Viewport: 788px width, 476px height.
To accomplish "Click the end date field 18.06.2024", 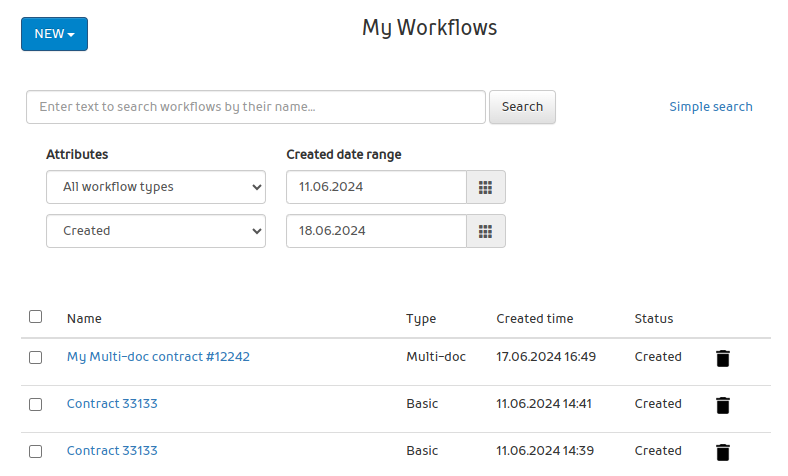I will (376, 231).
